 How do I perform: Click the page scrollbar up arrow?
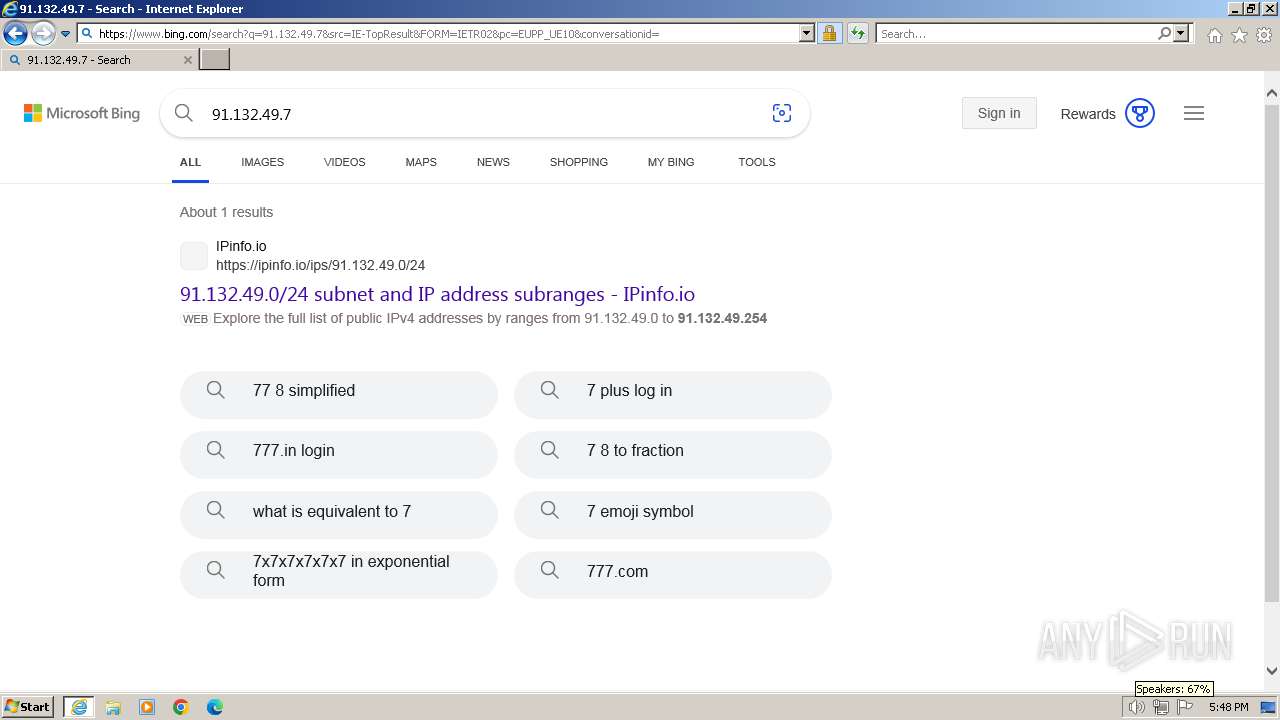tap(1272, 93)
